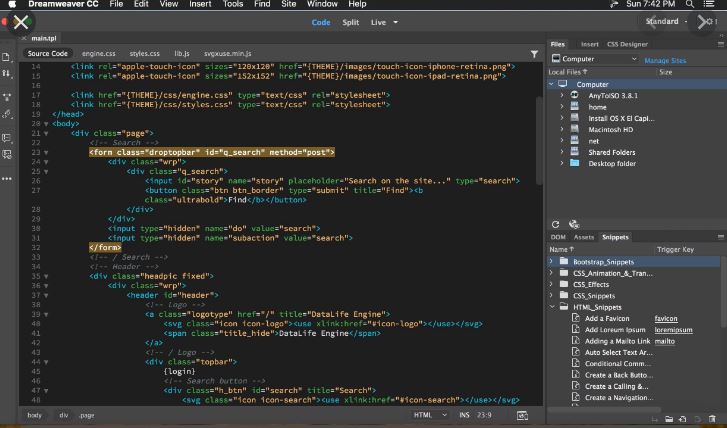
Task: Toggle the INS insert mode indicator
Action: (x=464, y=415)
